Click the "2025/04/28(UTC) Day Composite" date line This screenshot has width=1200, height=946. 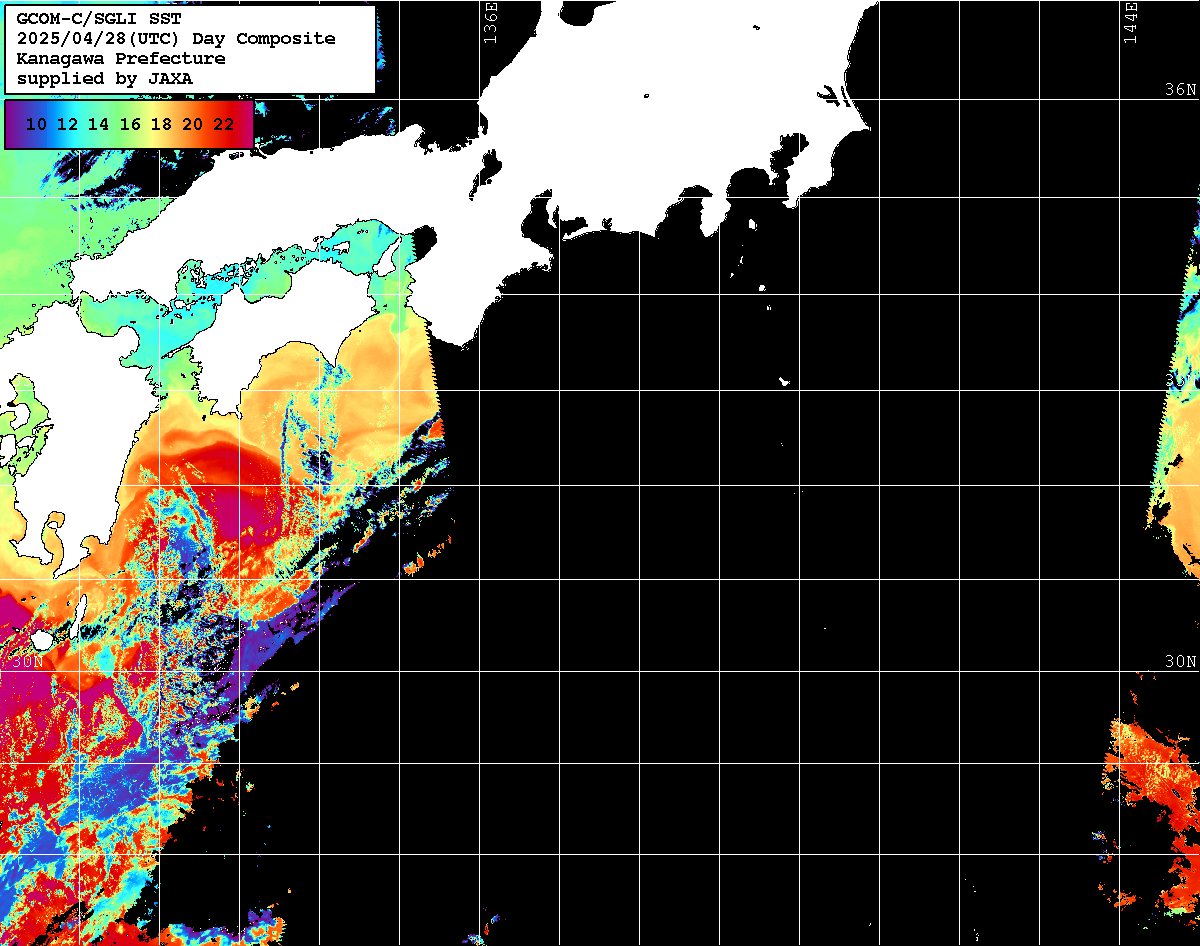176,39
